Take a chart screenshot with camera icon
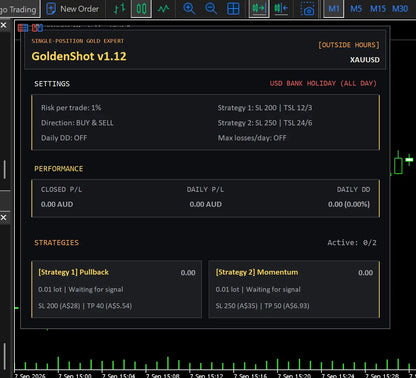The height and width of the screenshot is (378, 416). [307, 9]
